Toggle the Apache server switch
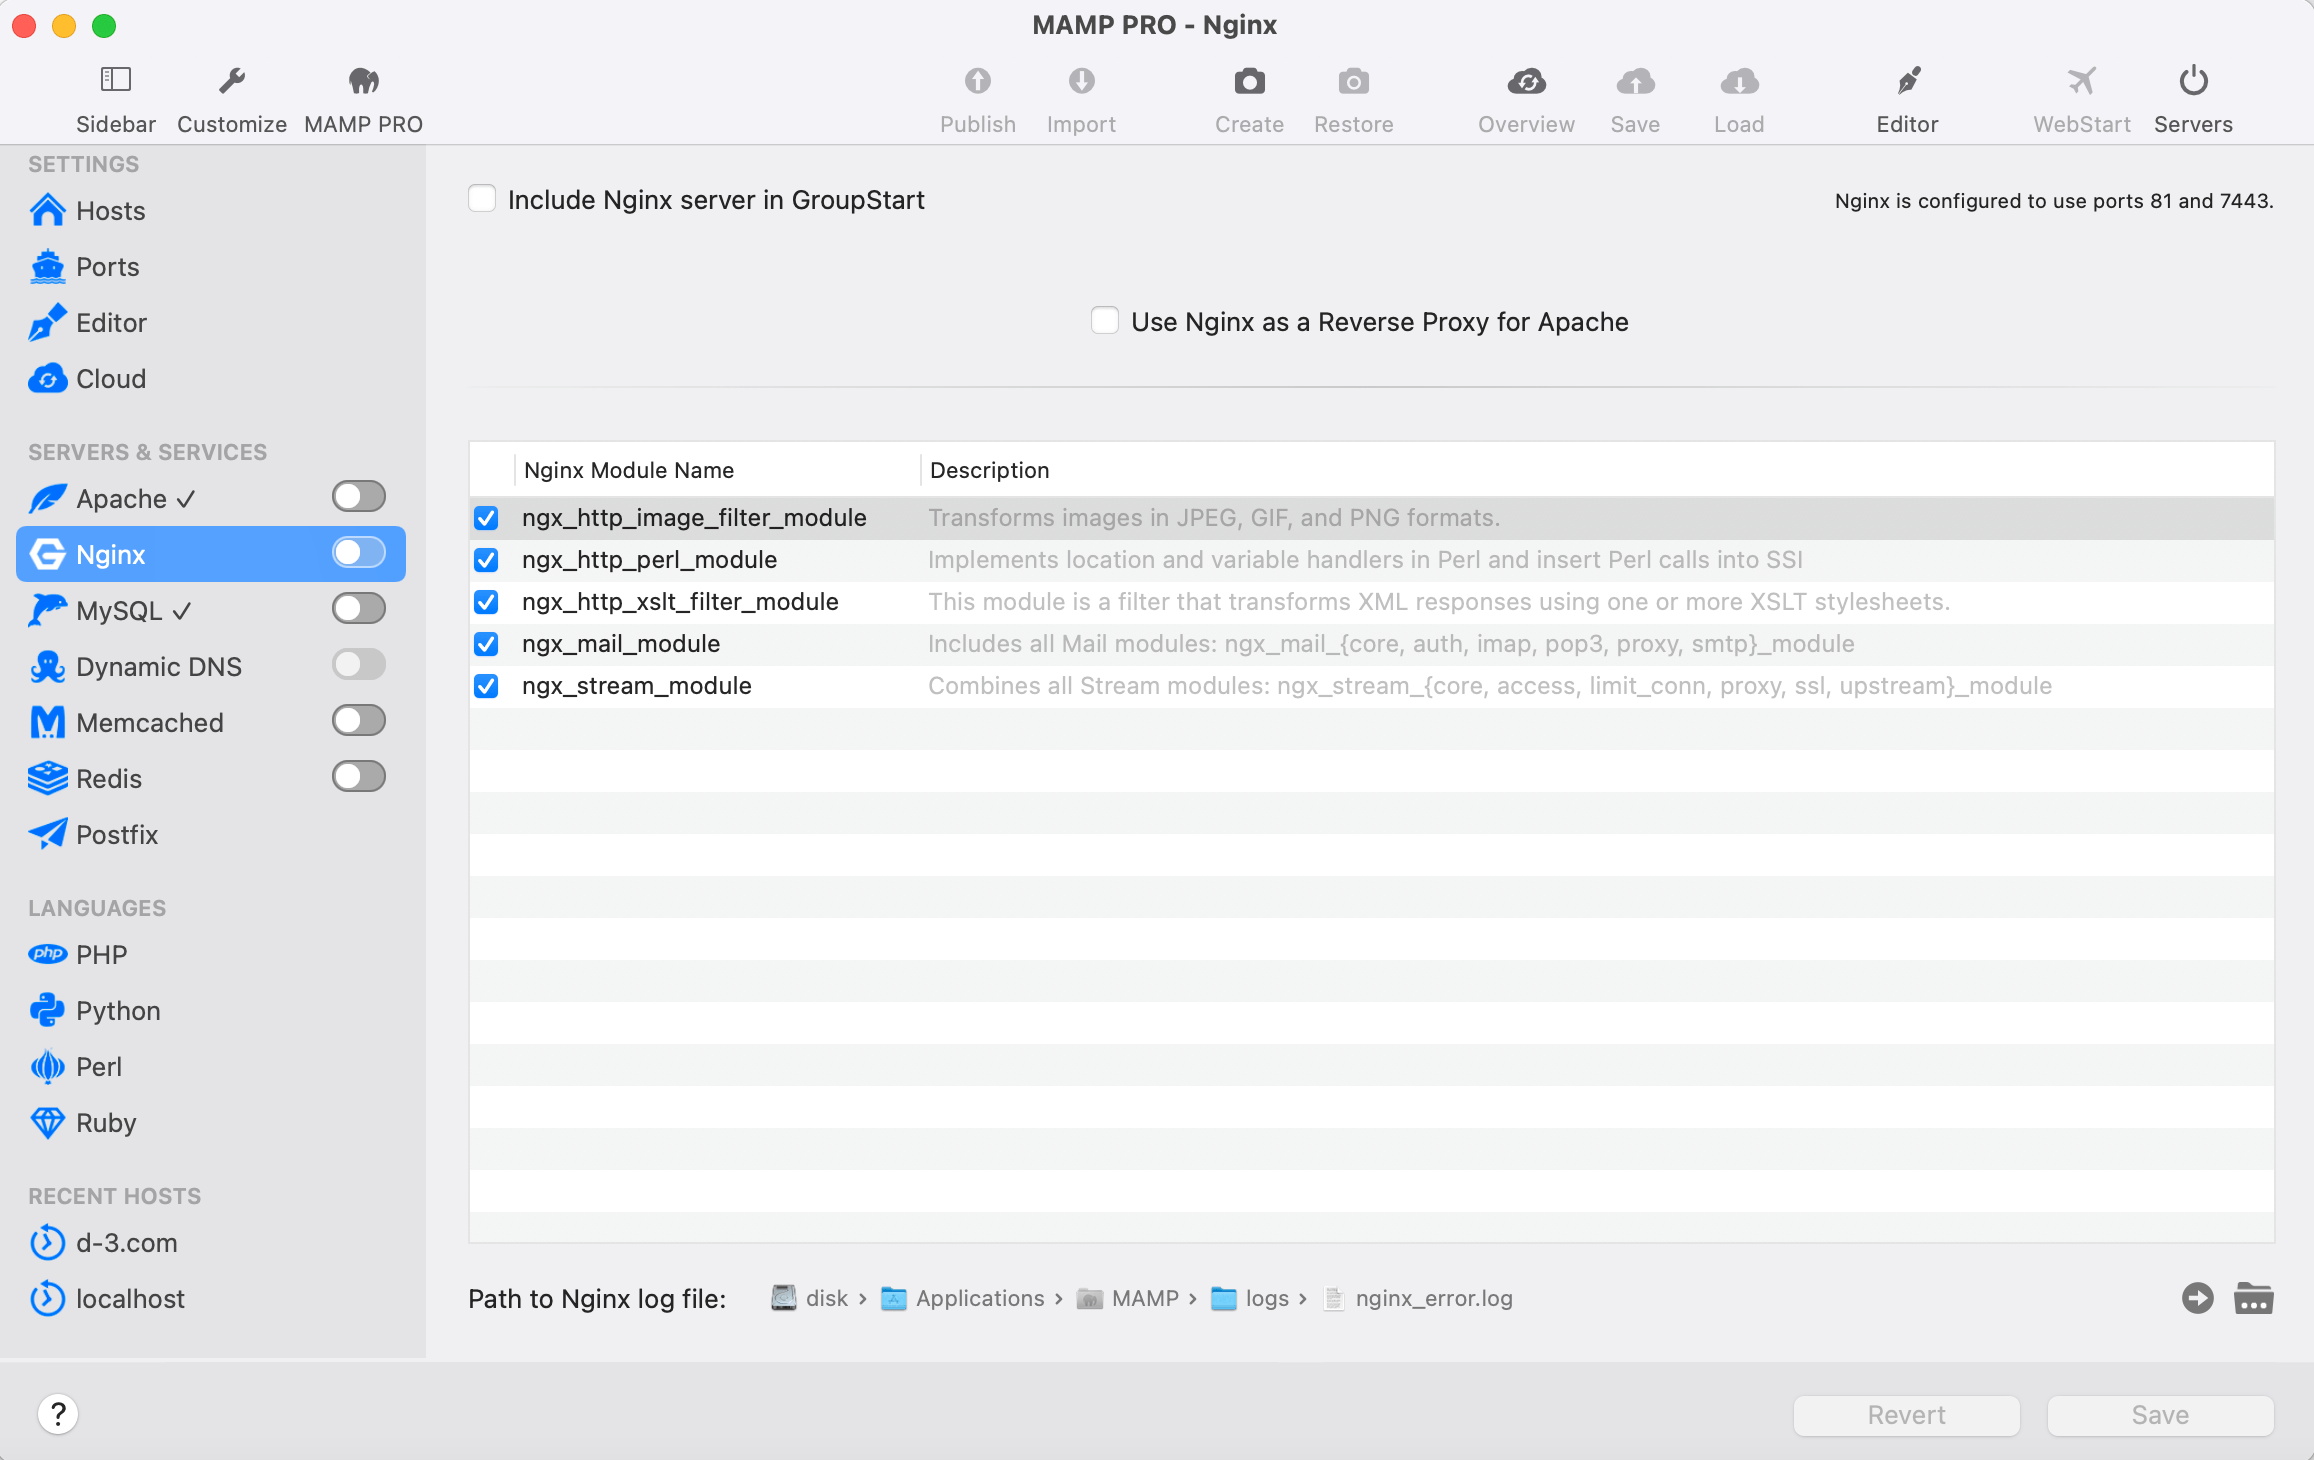 [359, 496]
